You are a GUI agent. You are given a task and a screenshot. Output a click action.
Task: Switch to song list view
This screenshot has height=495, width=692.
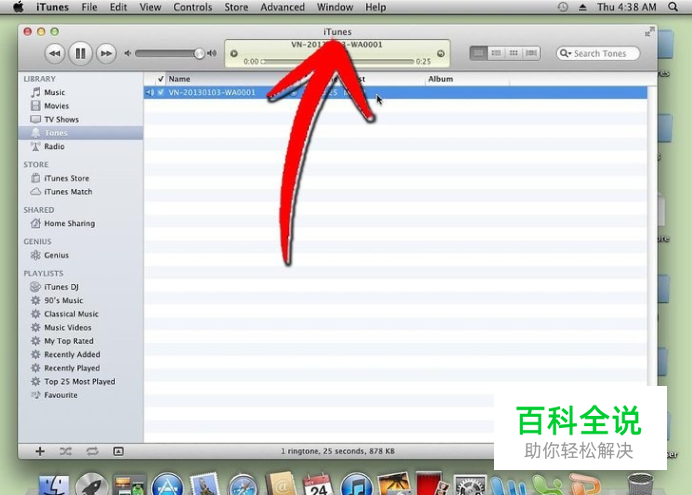tap(478, 53)
